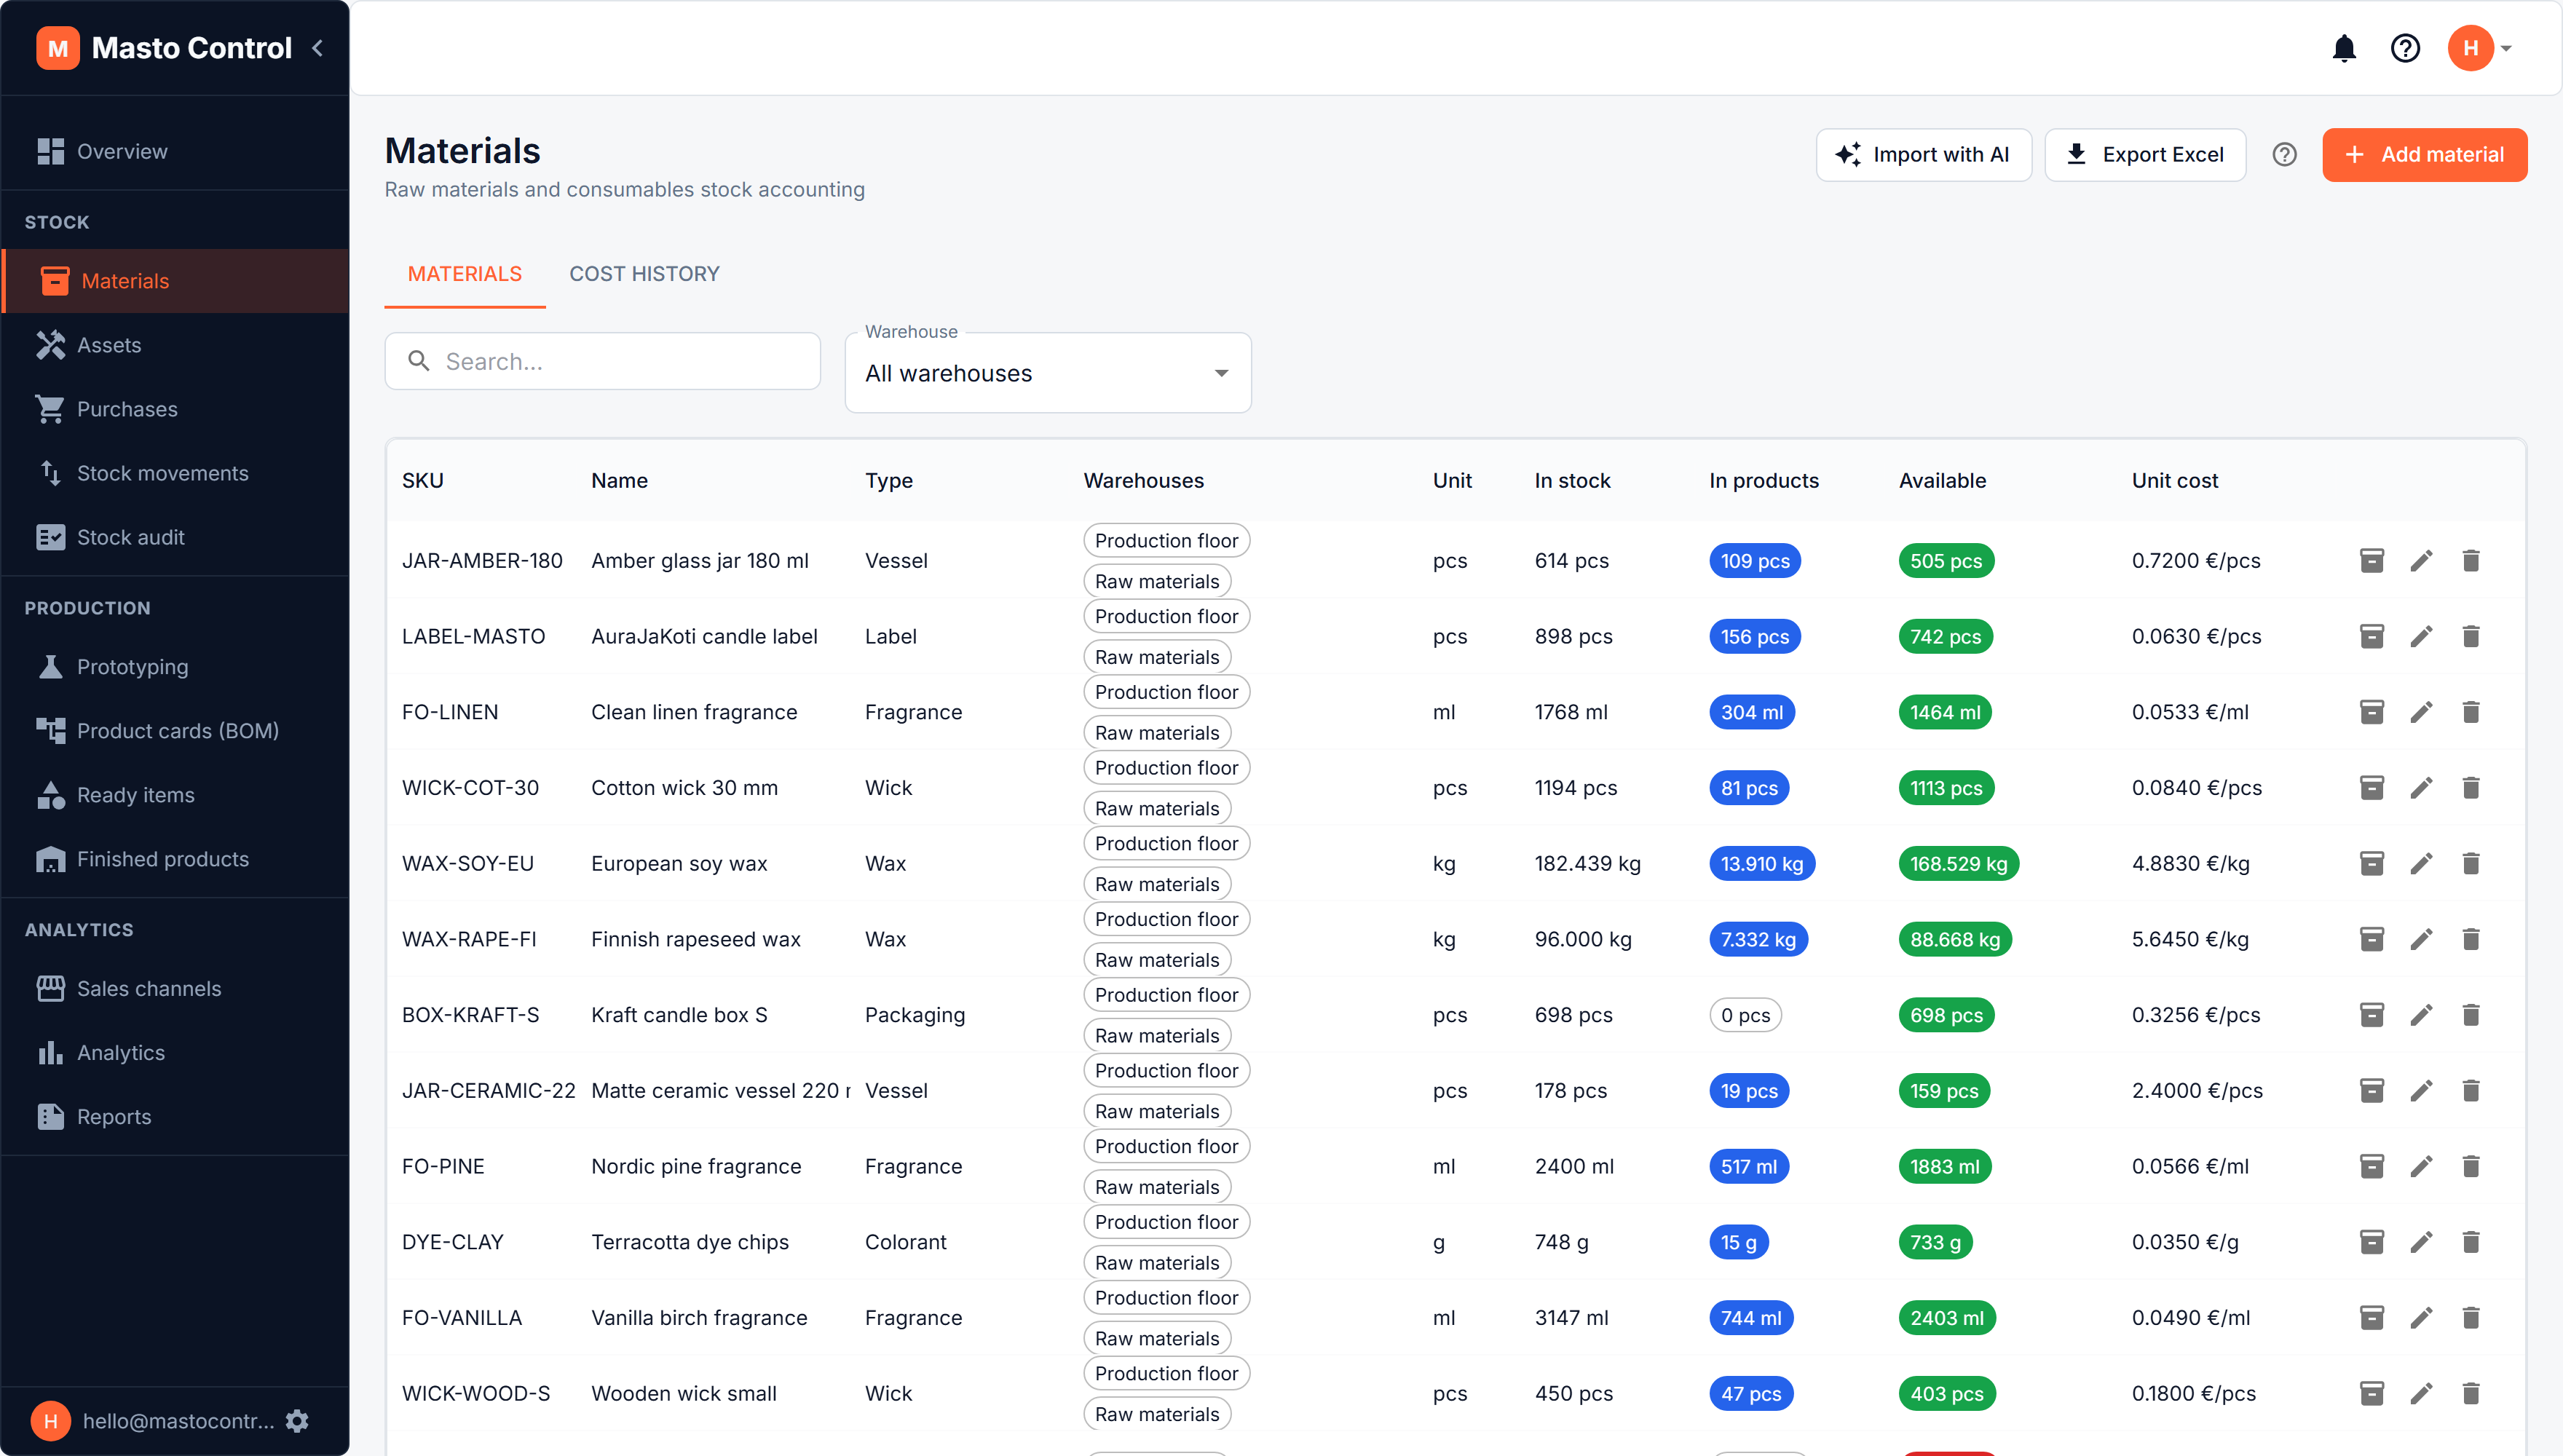Open the account settings gear icon
The height and width of the screenshot is (1456, 2563).
[297, 1421]
